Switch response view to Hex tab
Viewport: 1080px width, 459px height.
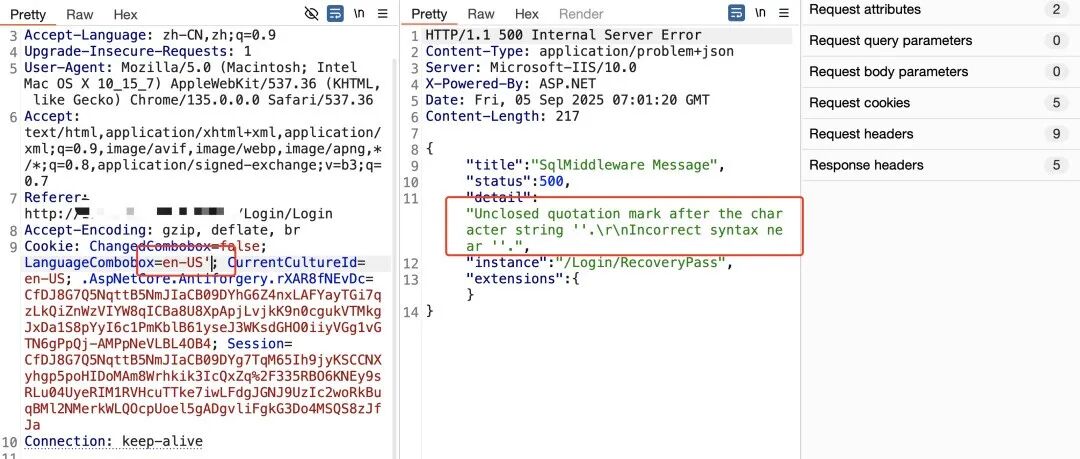click(527, 14)
